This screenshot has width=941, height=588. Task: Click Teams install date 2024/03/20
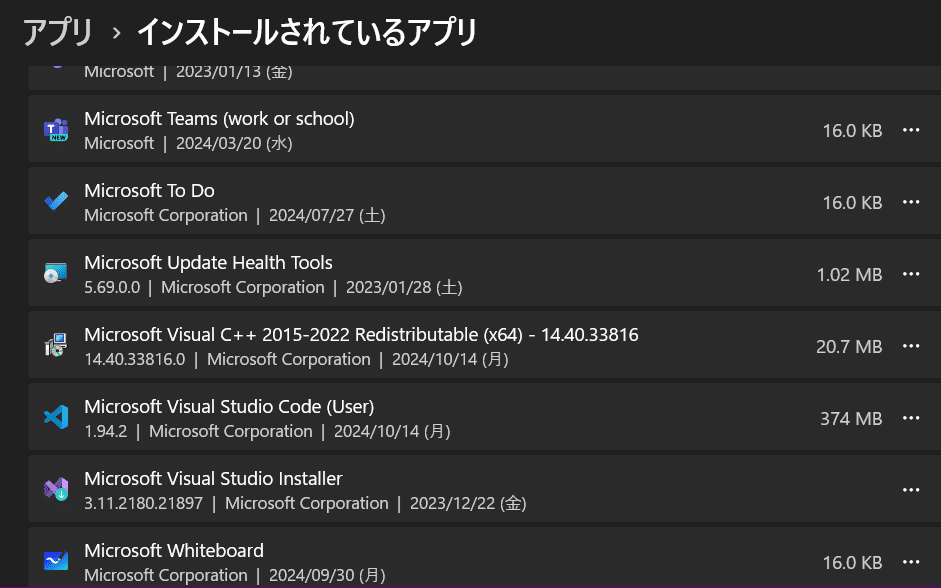(x=234, y=143)
